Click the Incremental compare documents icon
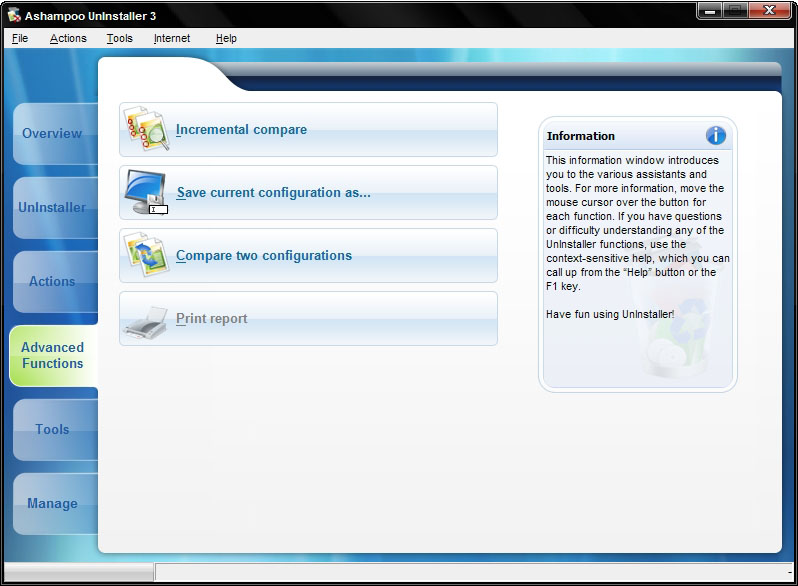Viewport: 798px width, 586px height. coord(146,129)
